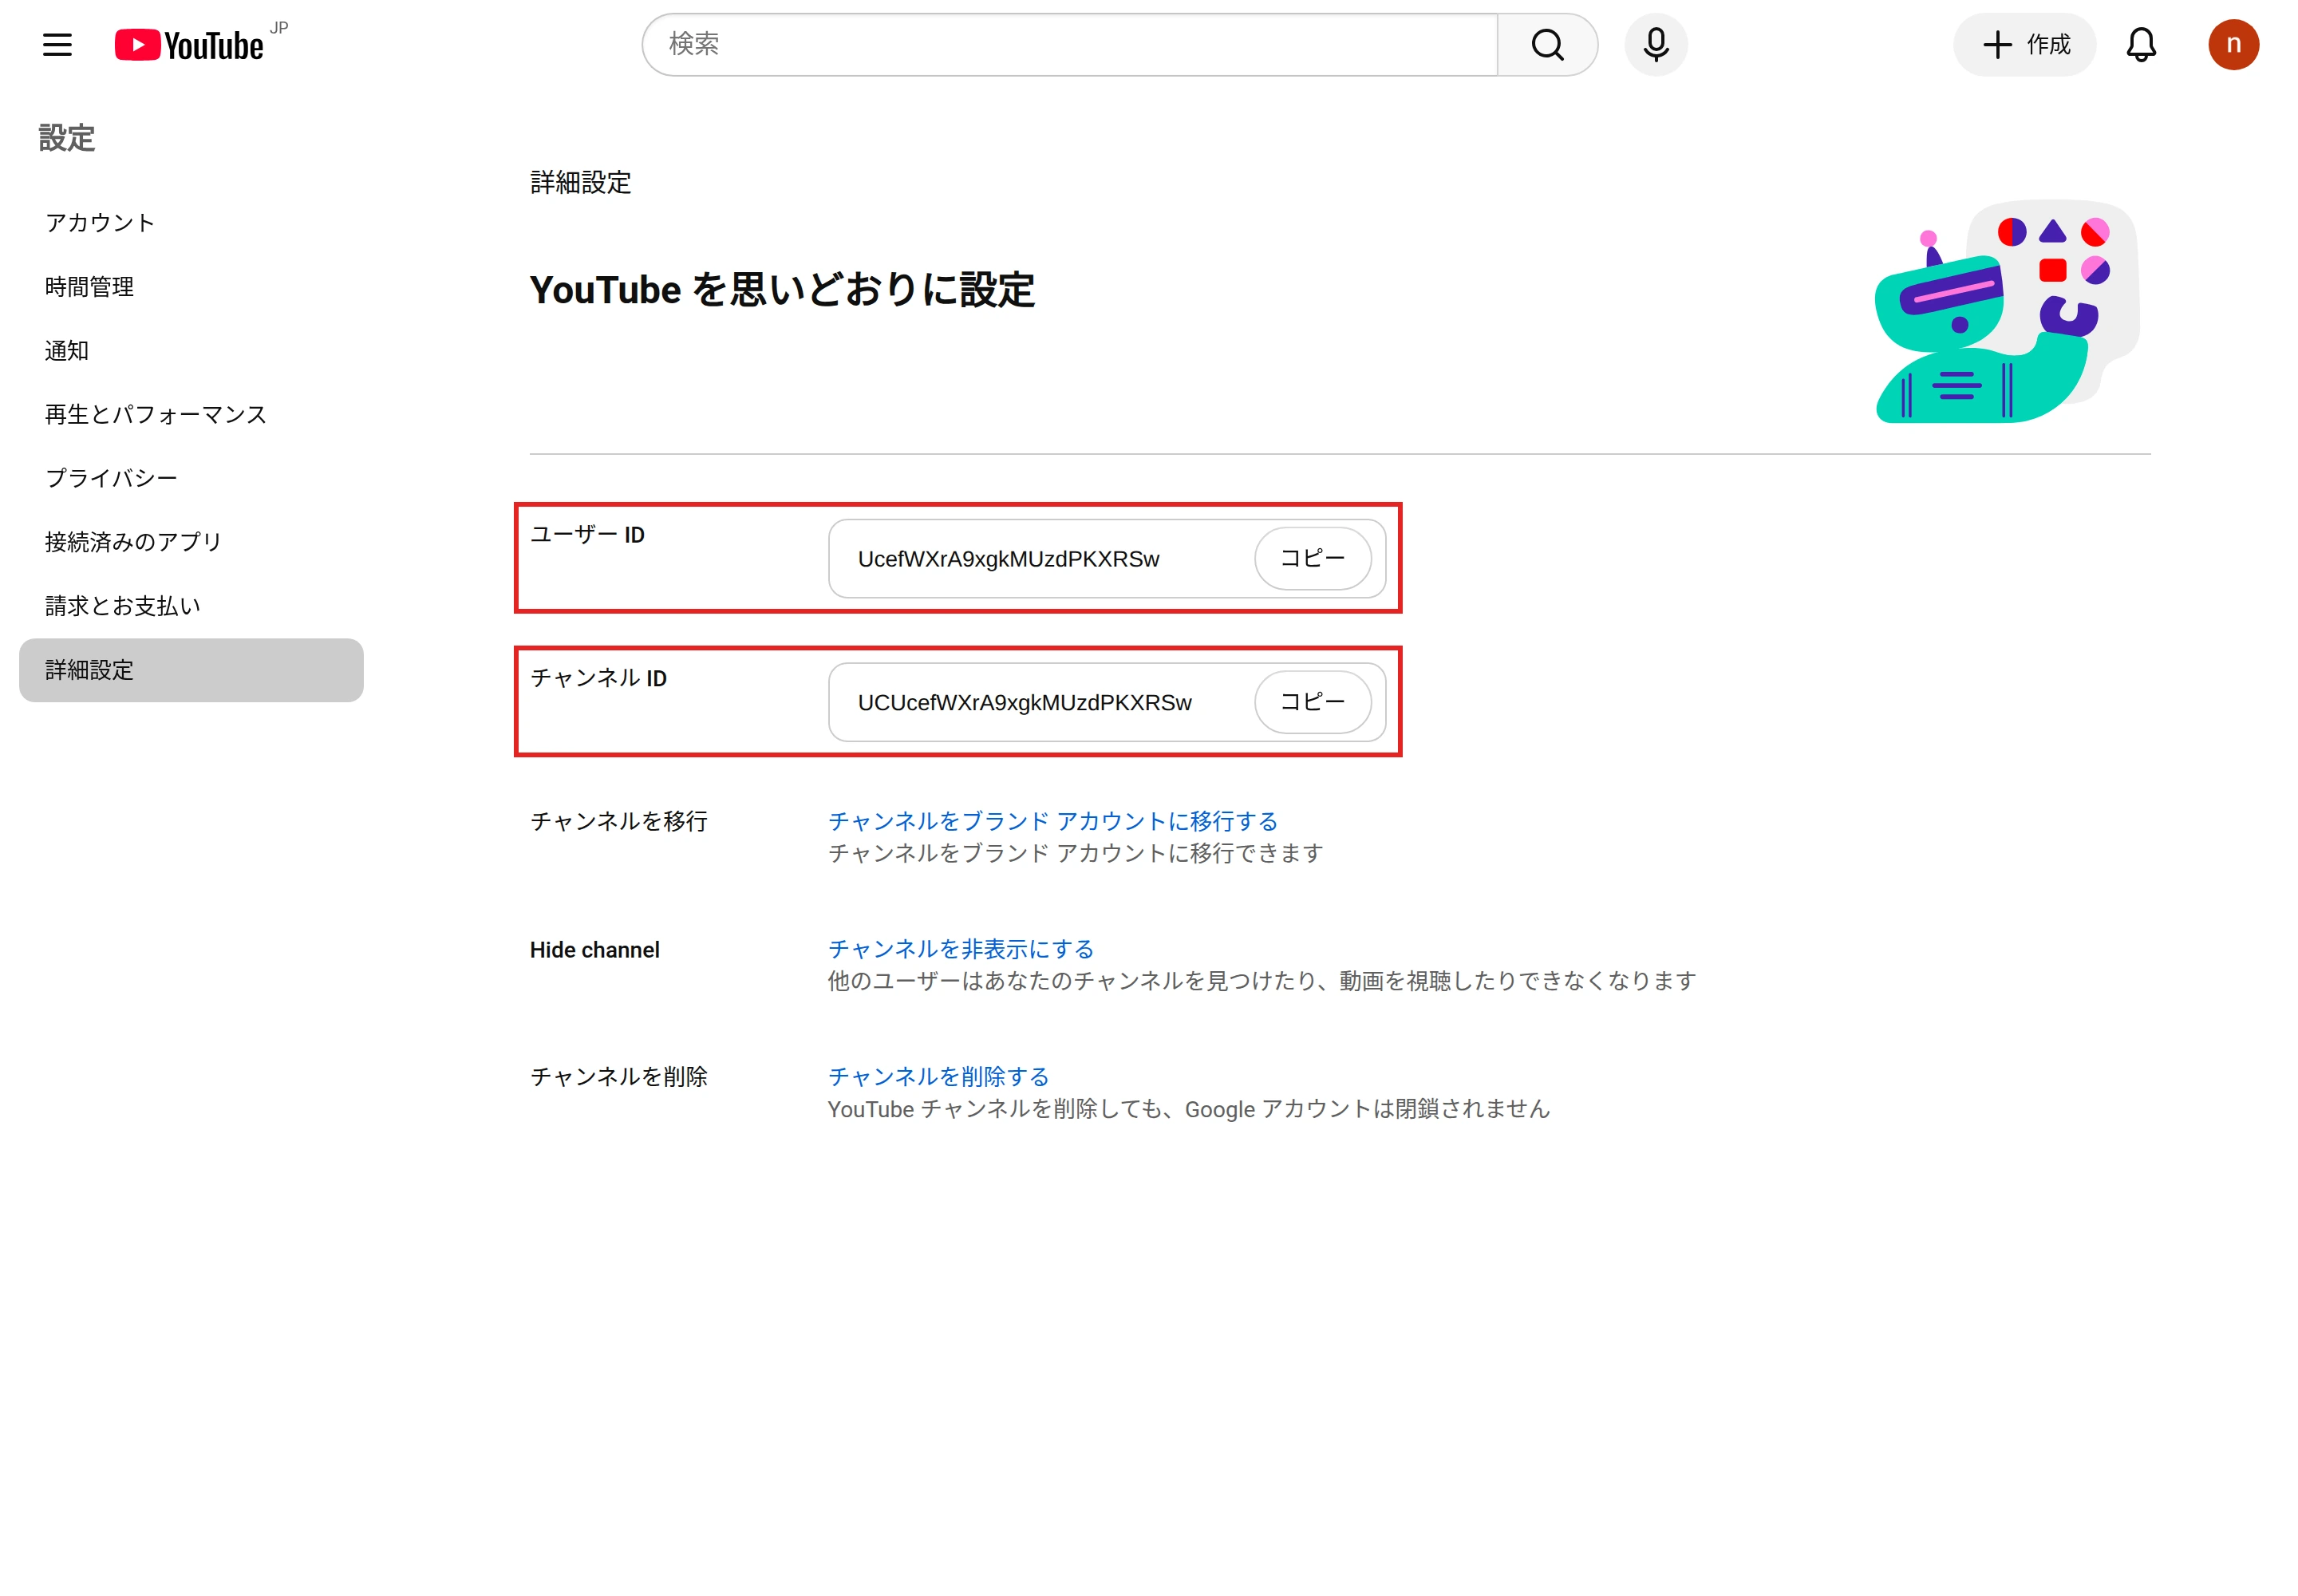Click the 設定 sidebar title
The width and height of the screenshot is (2298, 1596).
coord(67,137)
